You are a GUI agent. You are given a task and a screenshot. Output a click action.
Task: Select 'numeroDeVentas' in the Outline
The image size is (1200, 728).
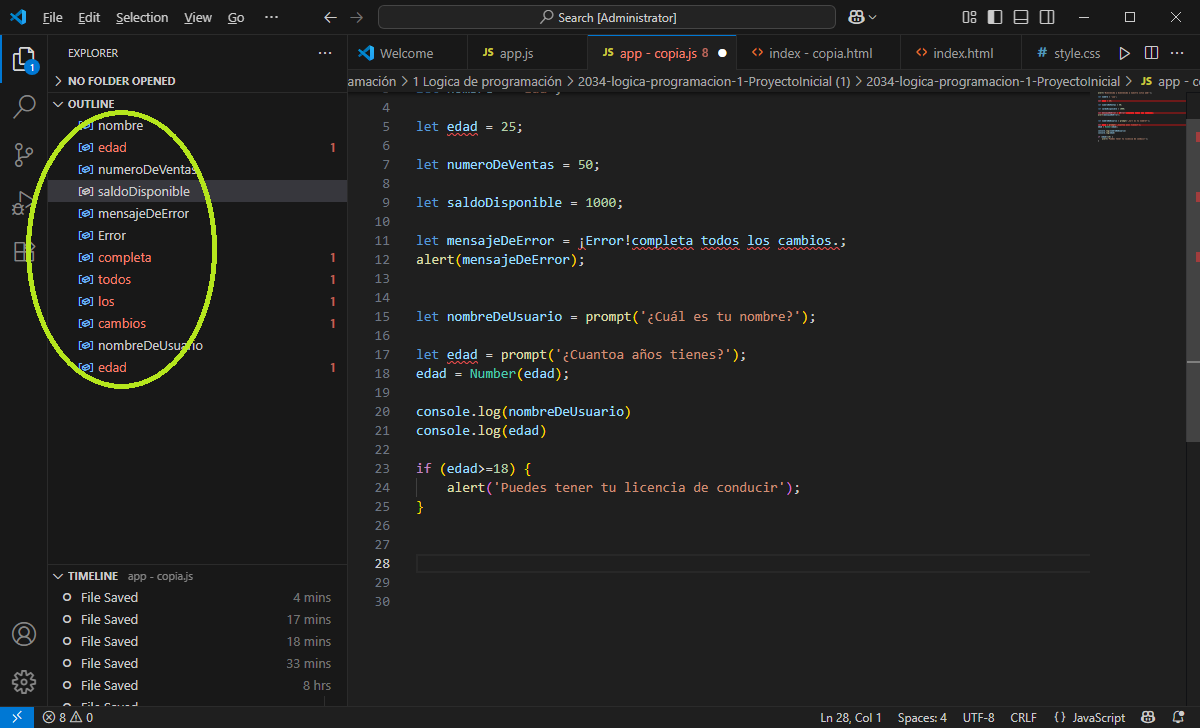pos(198,170)
